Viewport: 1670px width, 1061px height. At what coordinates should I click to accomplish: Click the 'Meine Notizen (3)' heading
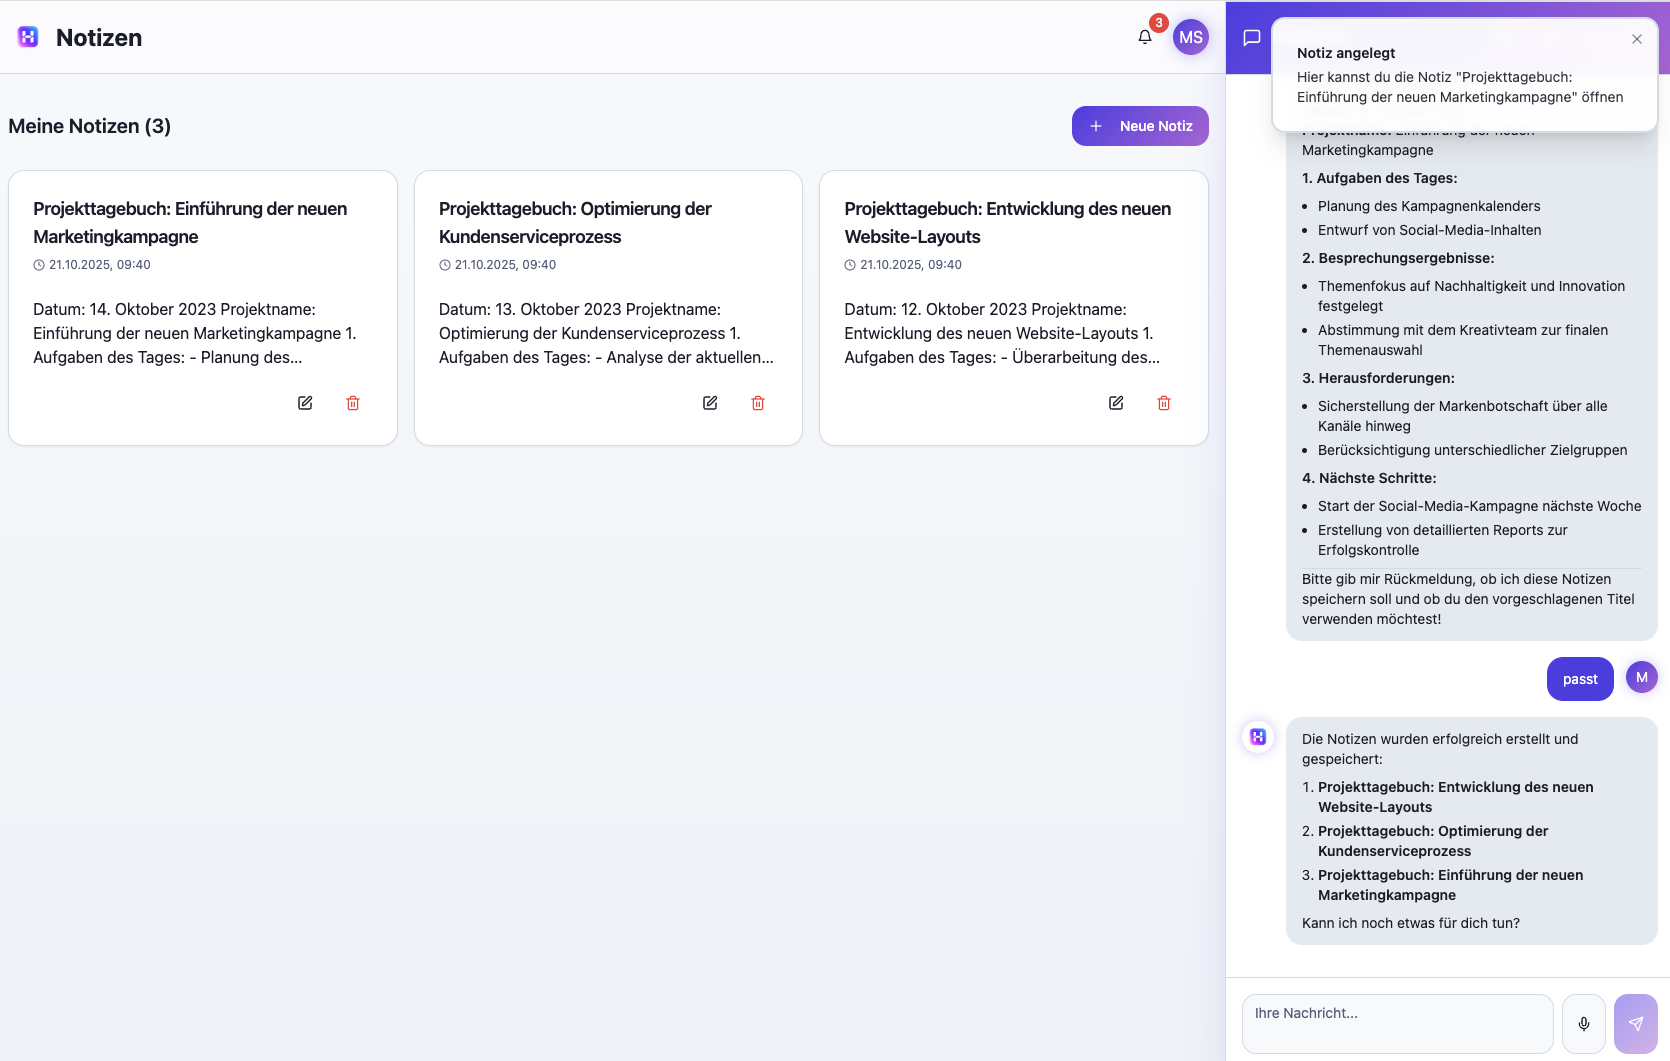pyautogui.click(x=90, y=126)
